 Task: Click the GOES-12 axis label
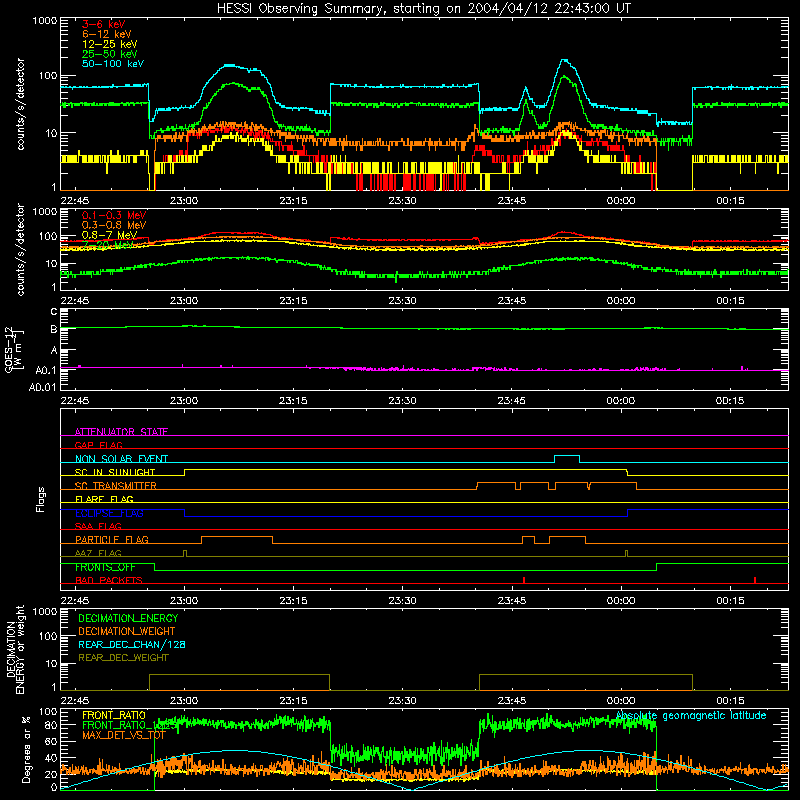[x=10, y=349]
